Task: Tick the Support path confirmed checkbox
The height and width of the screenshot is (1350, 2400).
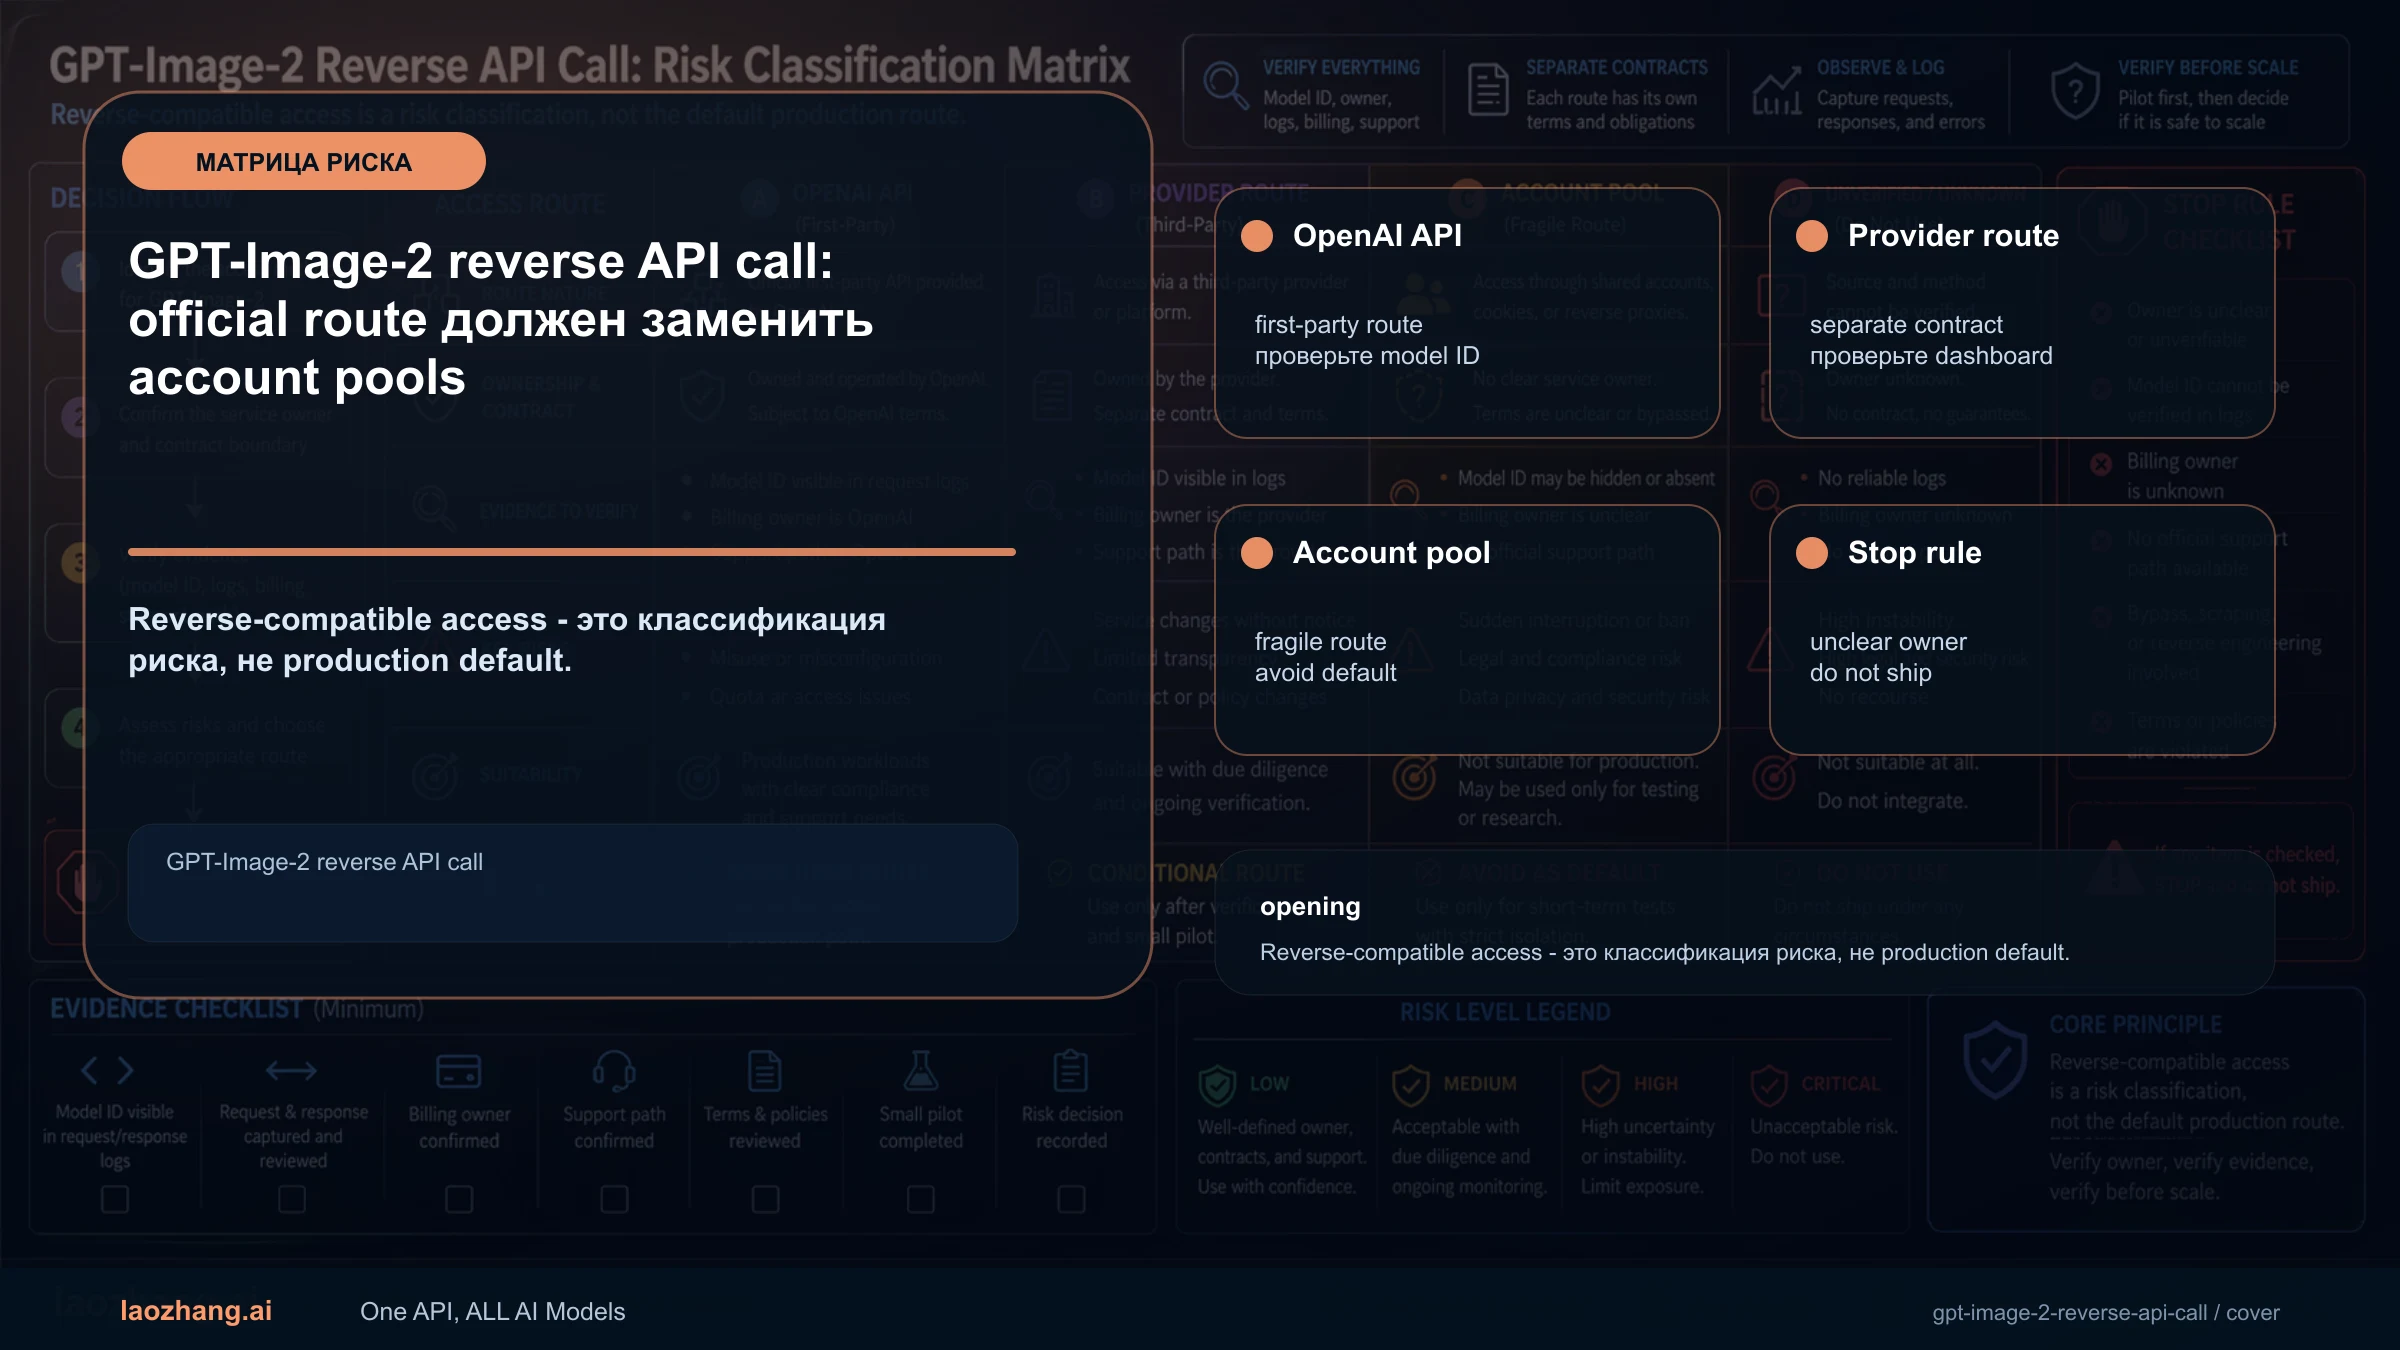Action: [x=614, y=1199]
